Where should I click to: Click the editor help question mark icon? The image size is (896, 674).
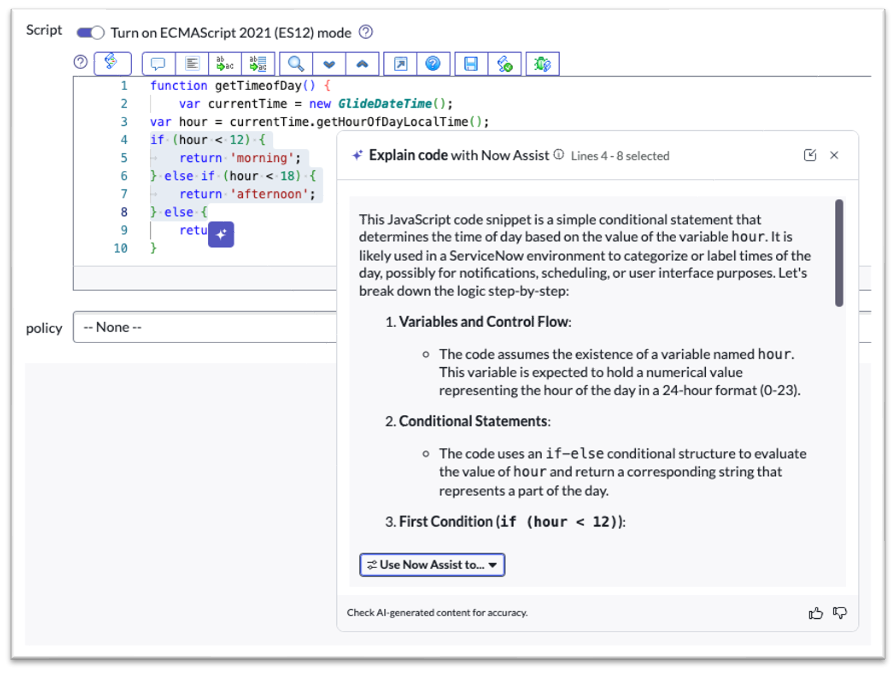(81, 62)
